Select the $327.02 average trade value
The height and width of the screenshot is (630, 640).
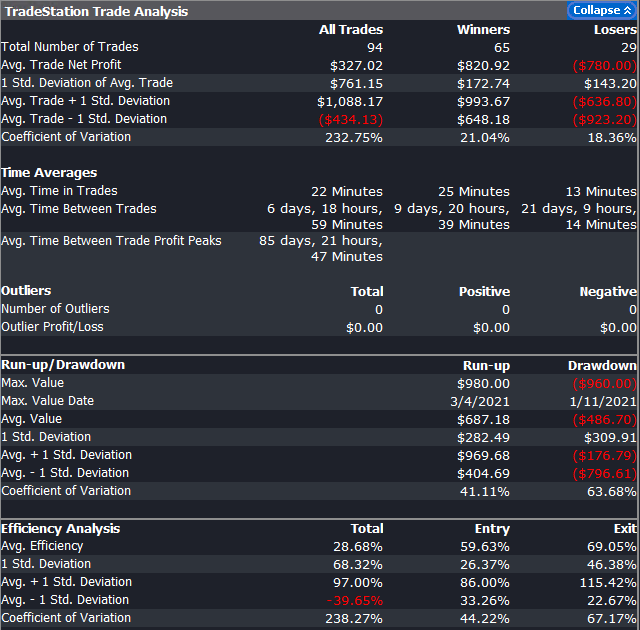point(356,66)
